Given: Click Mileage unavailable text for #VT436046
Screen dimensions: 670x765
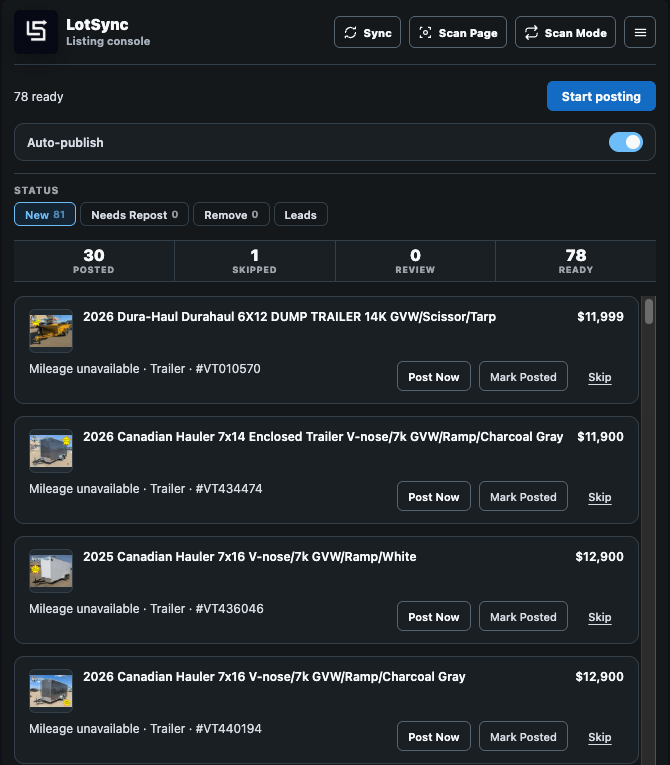Looking at the screenshot, I should [84, 609].
